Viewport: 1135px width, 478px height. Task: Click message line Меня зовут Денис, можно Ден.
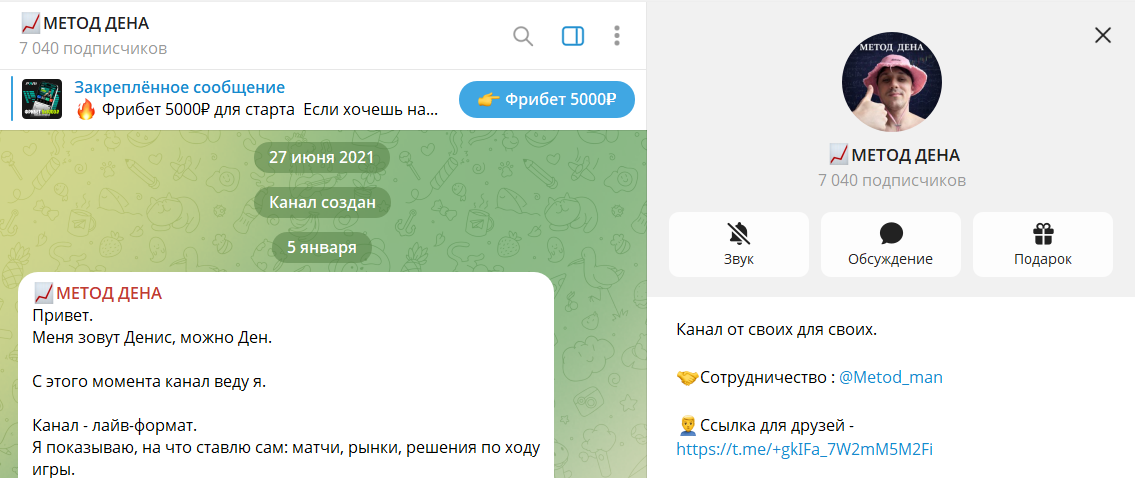pyautogui.click(x=153, y=338)
